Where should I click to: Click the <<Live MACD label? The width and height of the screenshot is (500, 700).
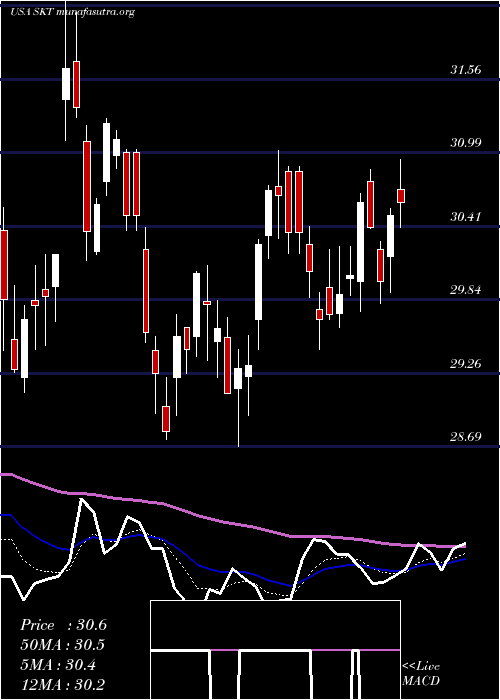(x=421, y=674)
